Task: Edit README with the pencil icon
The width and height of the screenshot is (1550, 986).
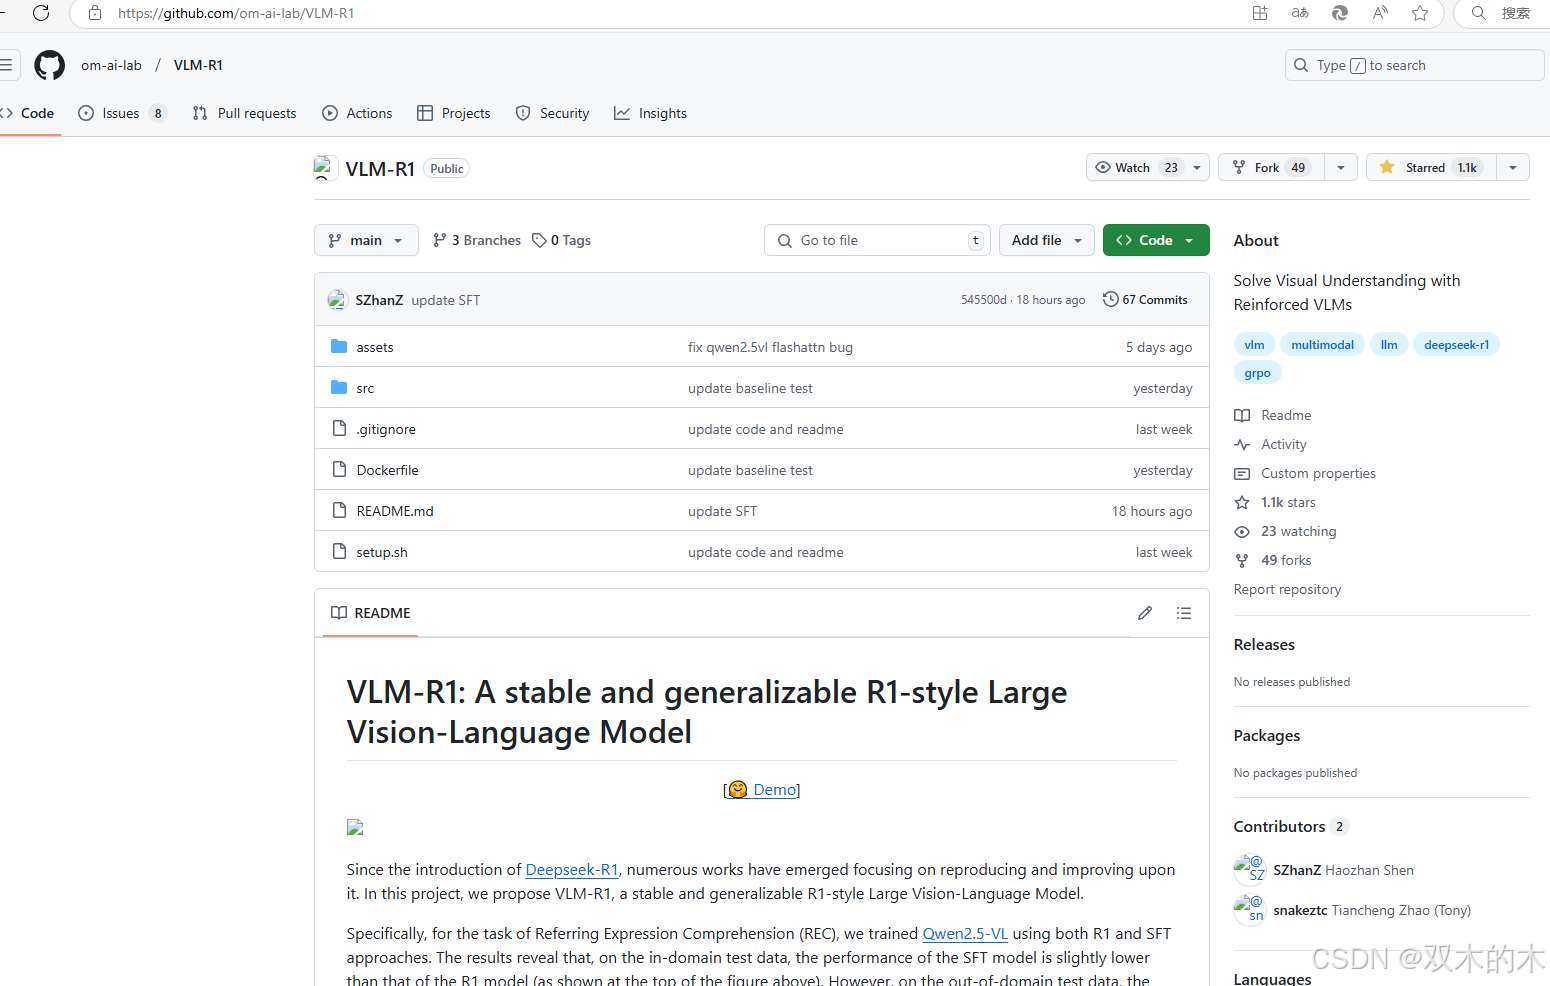Action: point(1145,613)
